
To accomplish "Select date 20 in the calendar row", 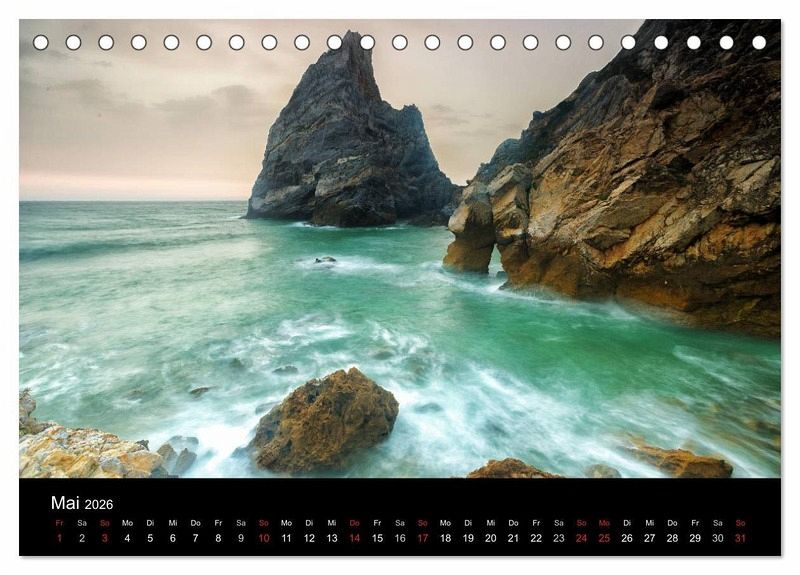I will (x=490, y=538).
